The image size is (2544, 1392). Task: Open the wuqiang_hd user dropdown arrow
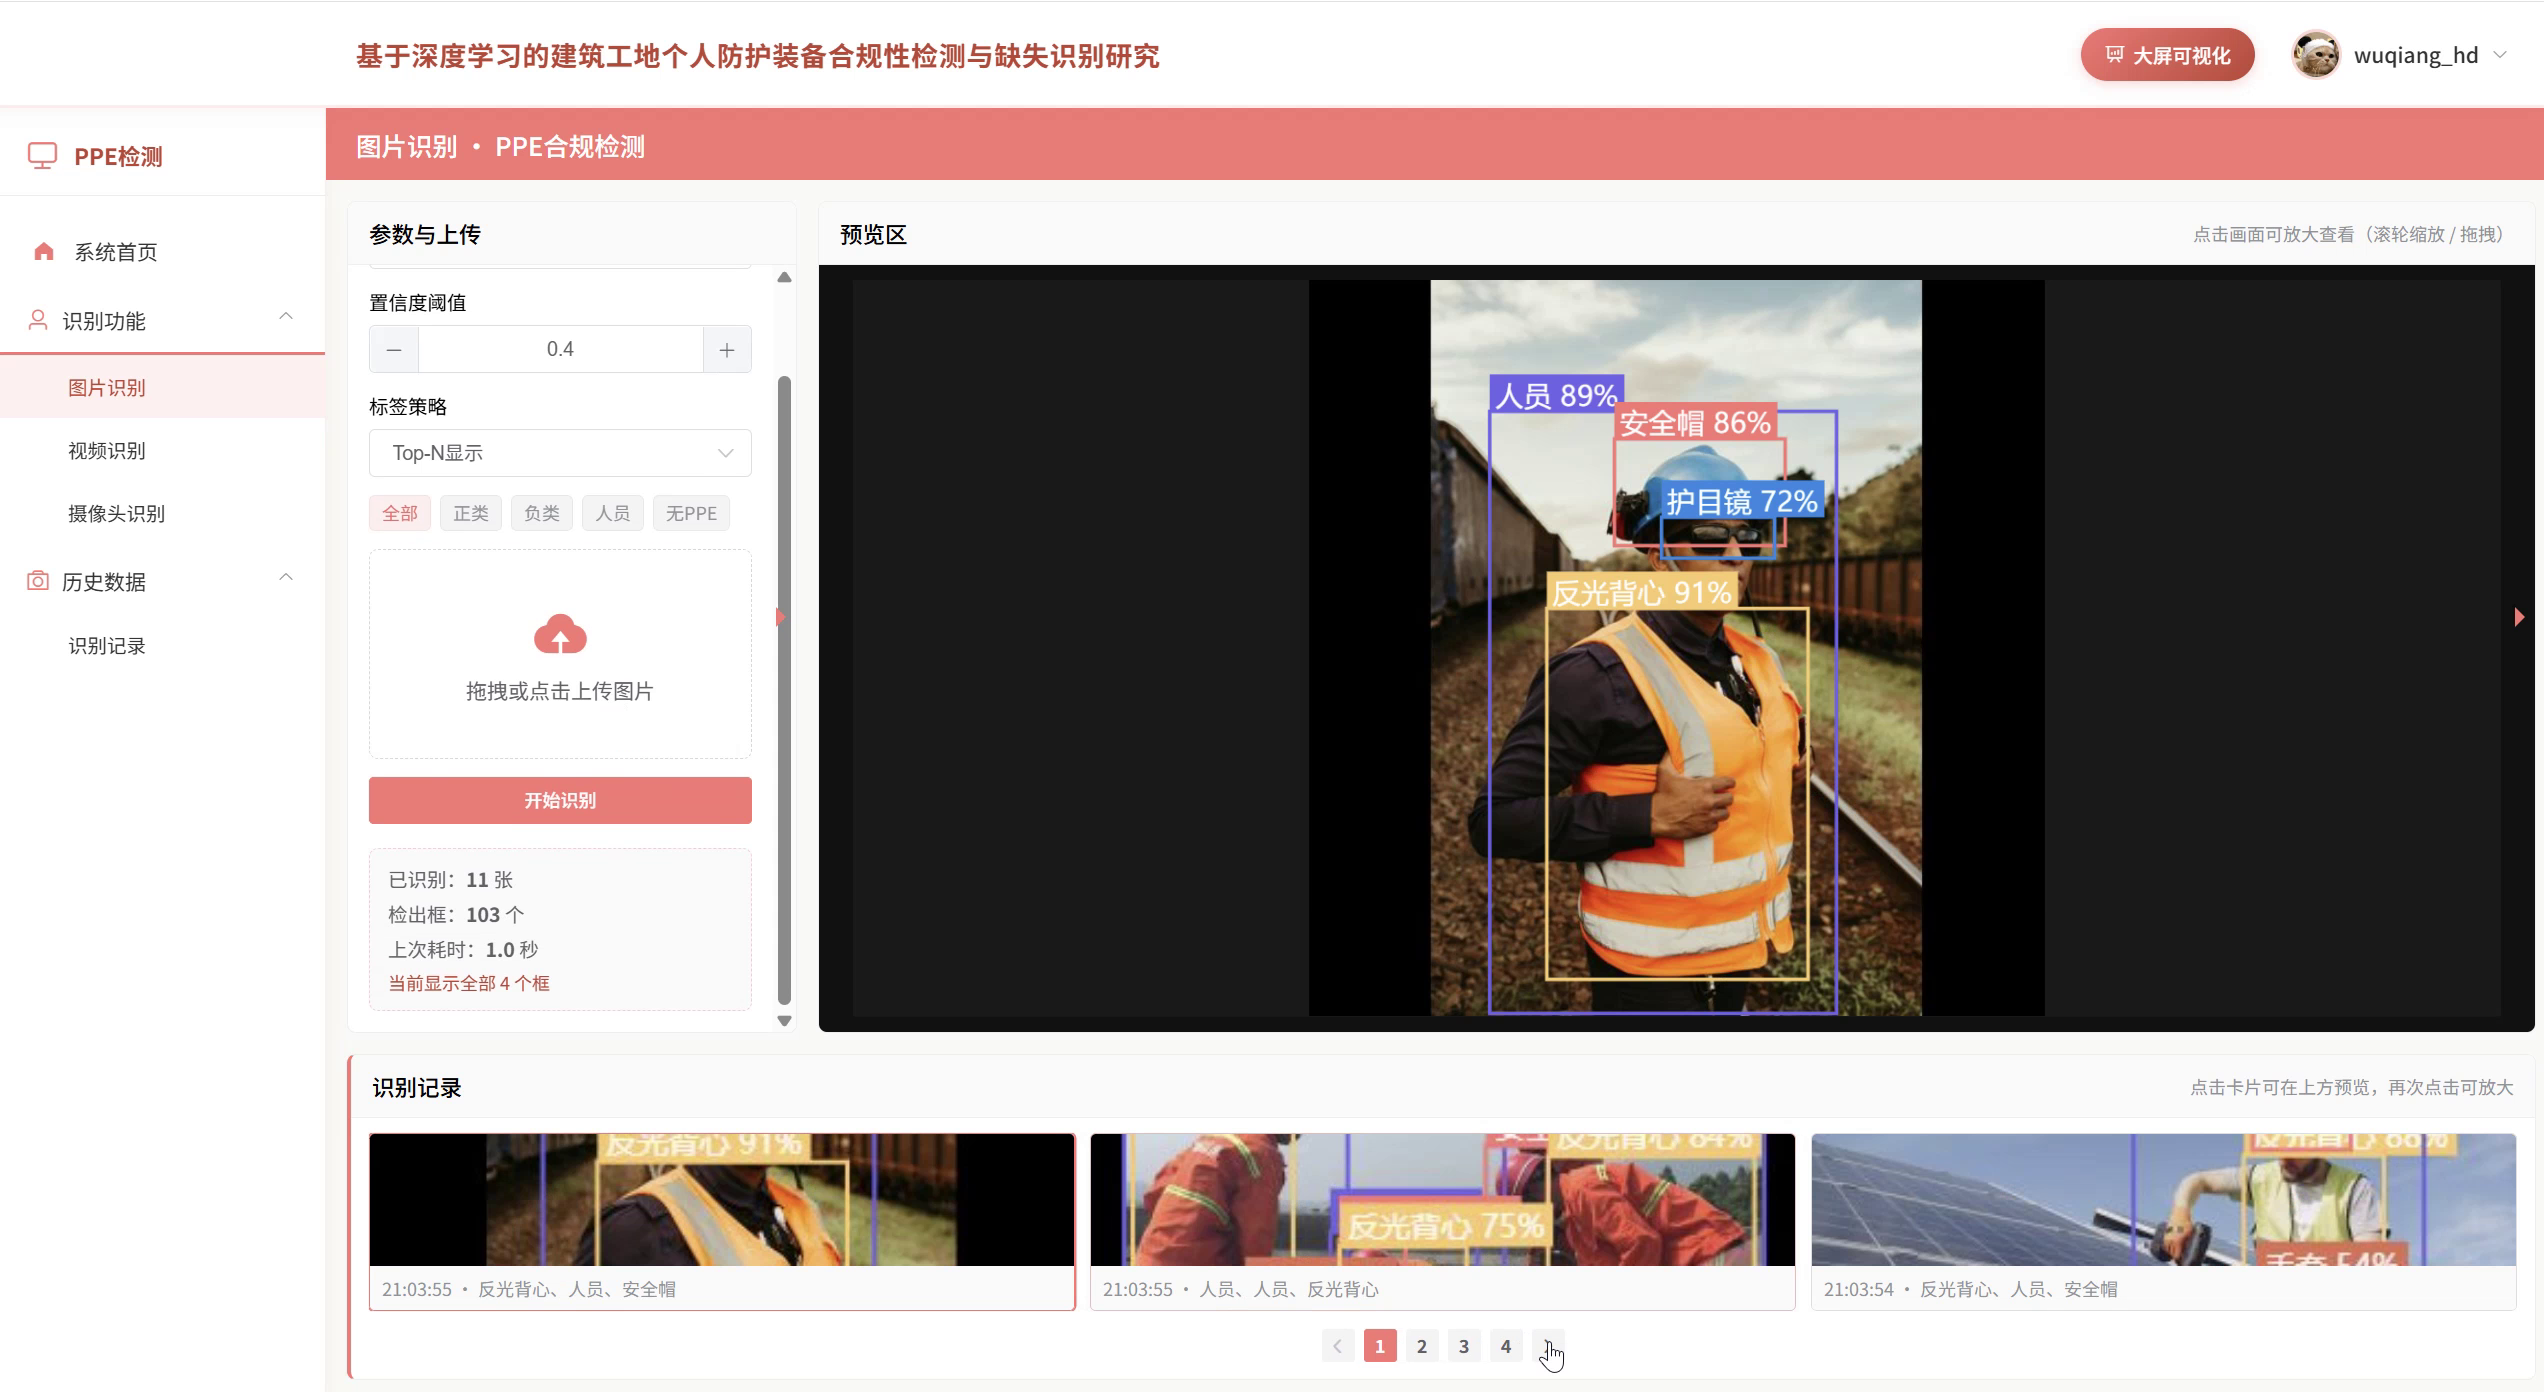2500,55
